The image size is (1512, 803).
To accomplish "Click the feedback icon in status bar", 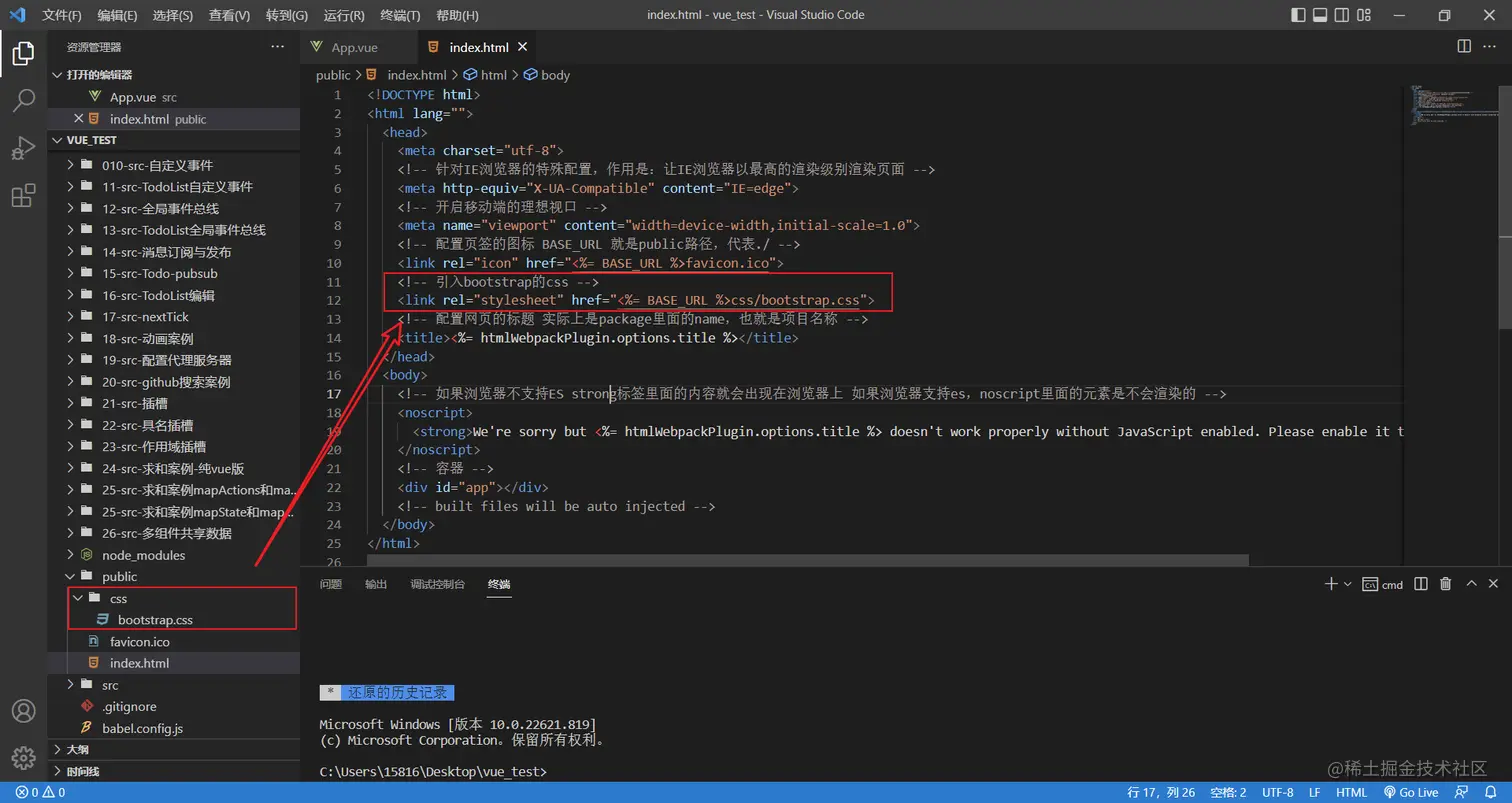I will 1462,792.
